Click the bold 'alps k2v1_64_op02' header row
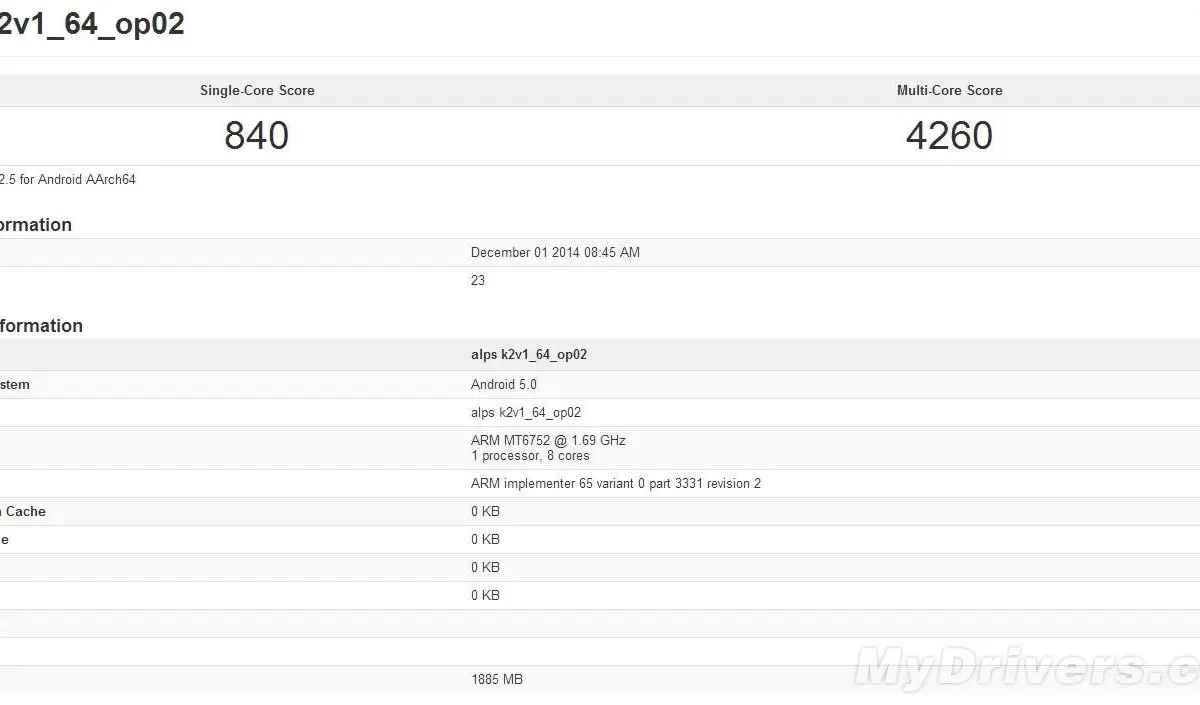1200x705 pixels. coord(600,355)
